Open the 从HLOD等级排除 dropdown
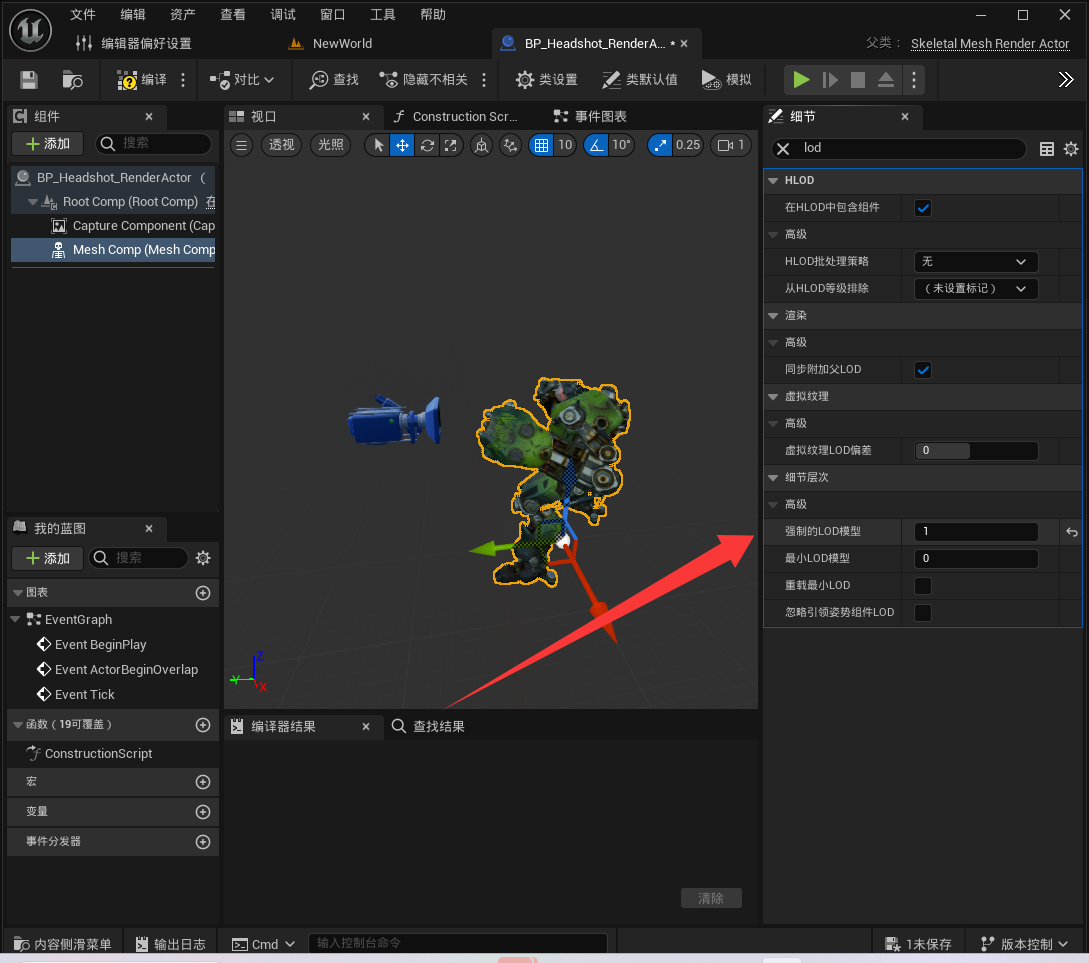 (x=976, y=289)
